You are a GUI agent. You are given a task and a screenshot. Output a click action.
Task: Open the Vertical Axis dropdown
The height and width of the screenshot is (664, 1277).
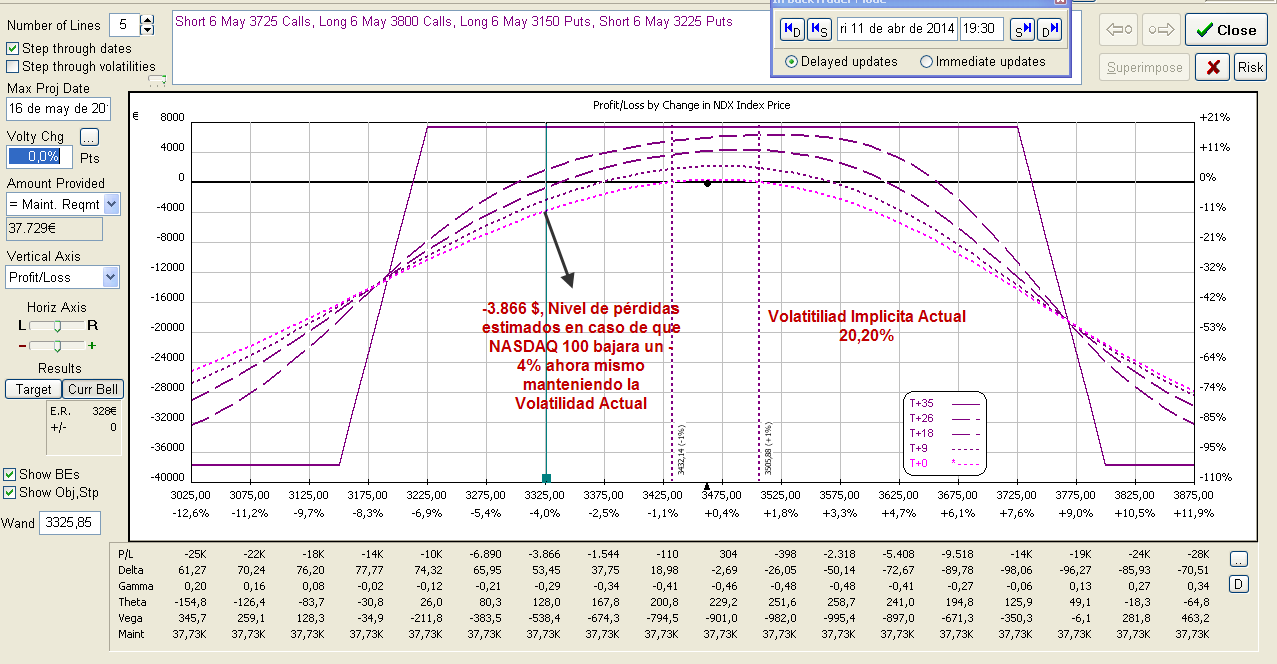pos(111,277)
